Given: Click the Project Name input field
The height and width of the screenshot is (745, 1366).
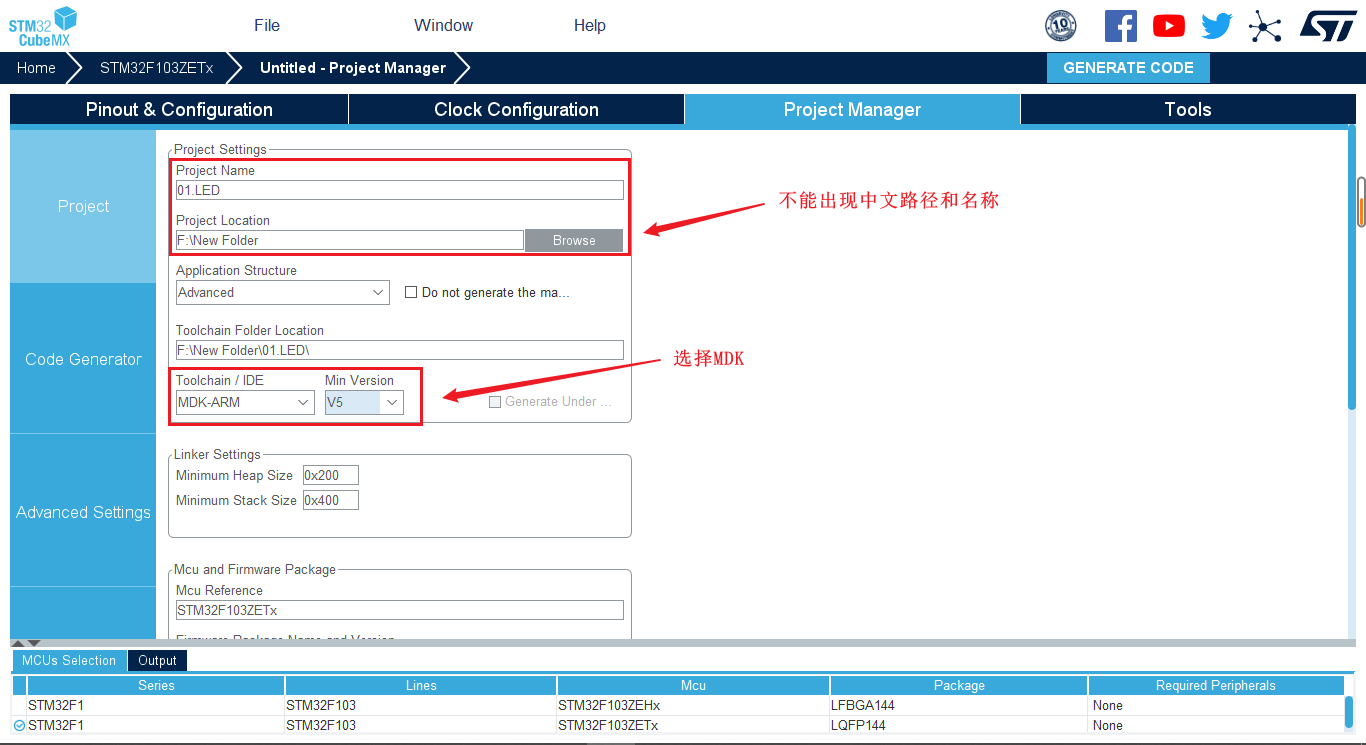Looking at the screenshot, I should tap(400, 190).
